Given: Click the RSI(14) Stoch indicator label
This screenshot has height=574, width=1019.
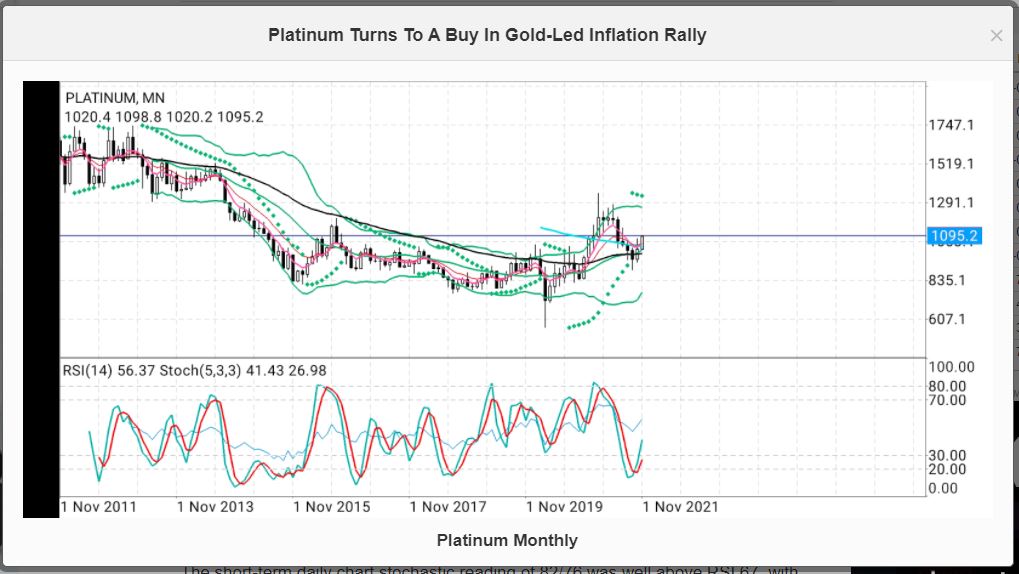Looking at the screenshot, I should [194, 371].
